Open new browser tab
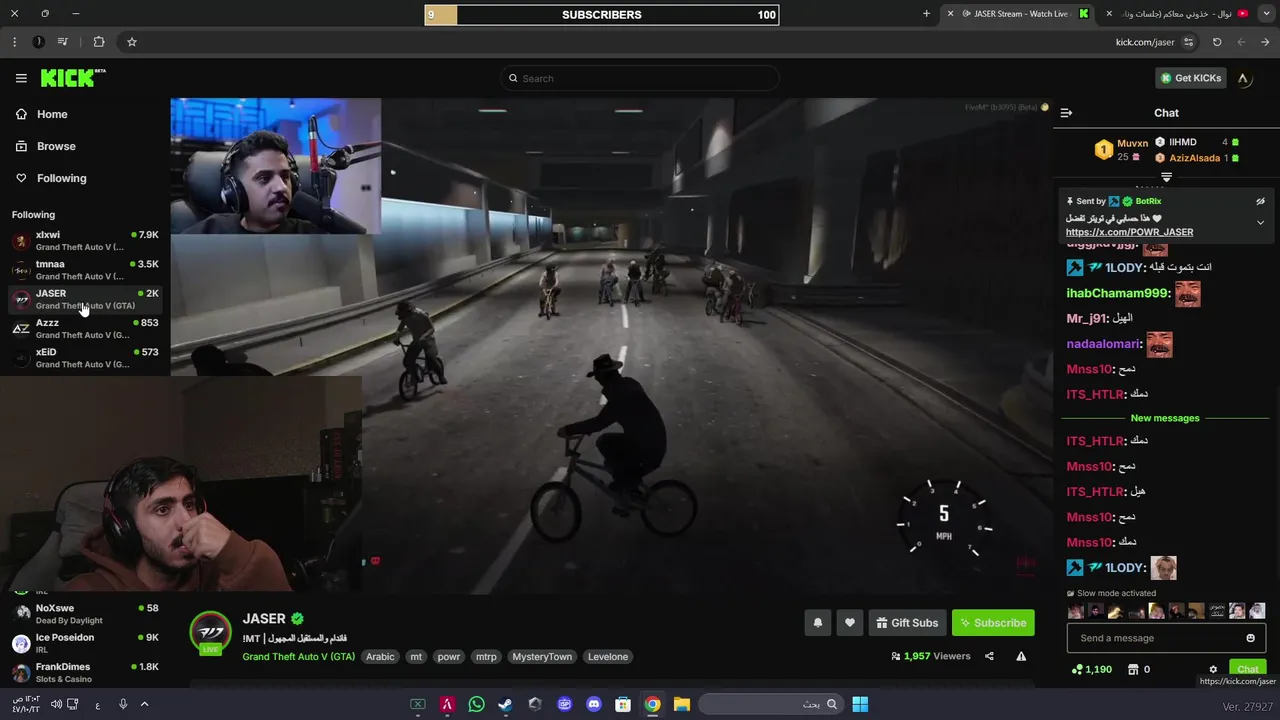 click(926, 14)
